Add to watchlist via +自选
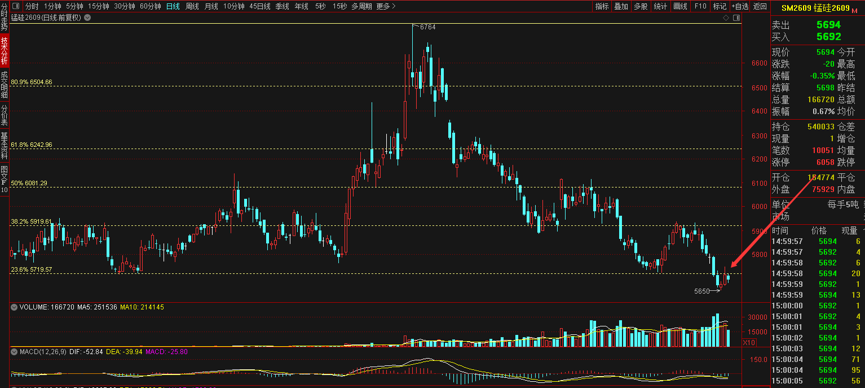 click(740, 7)
